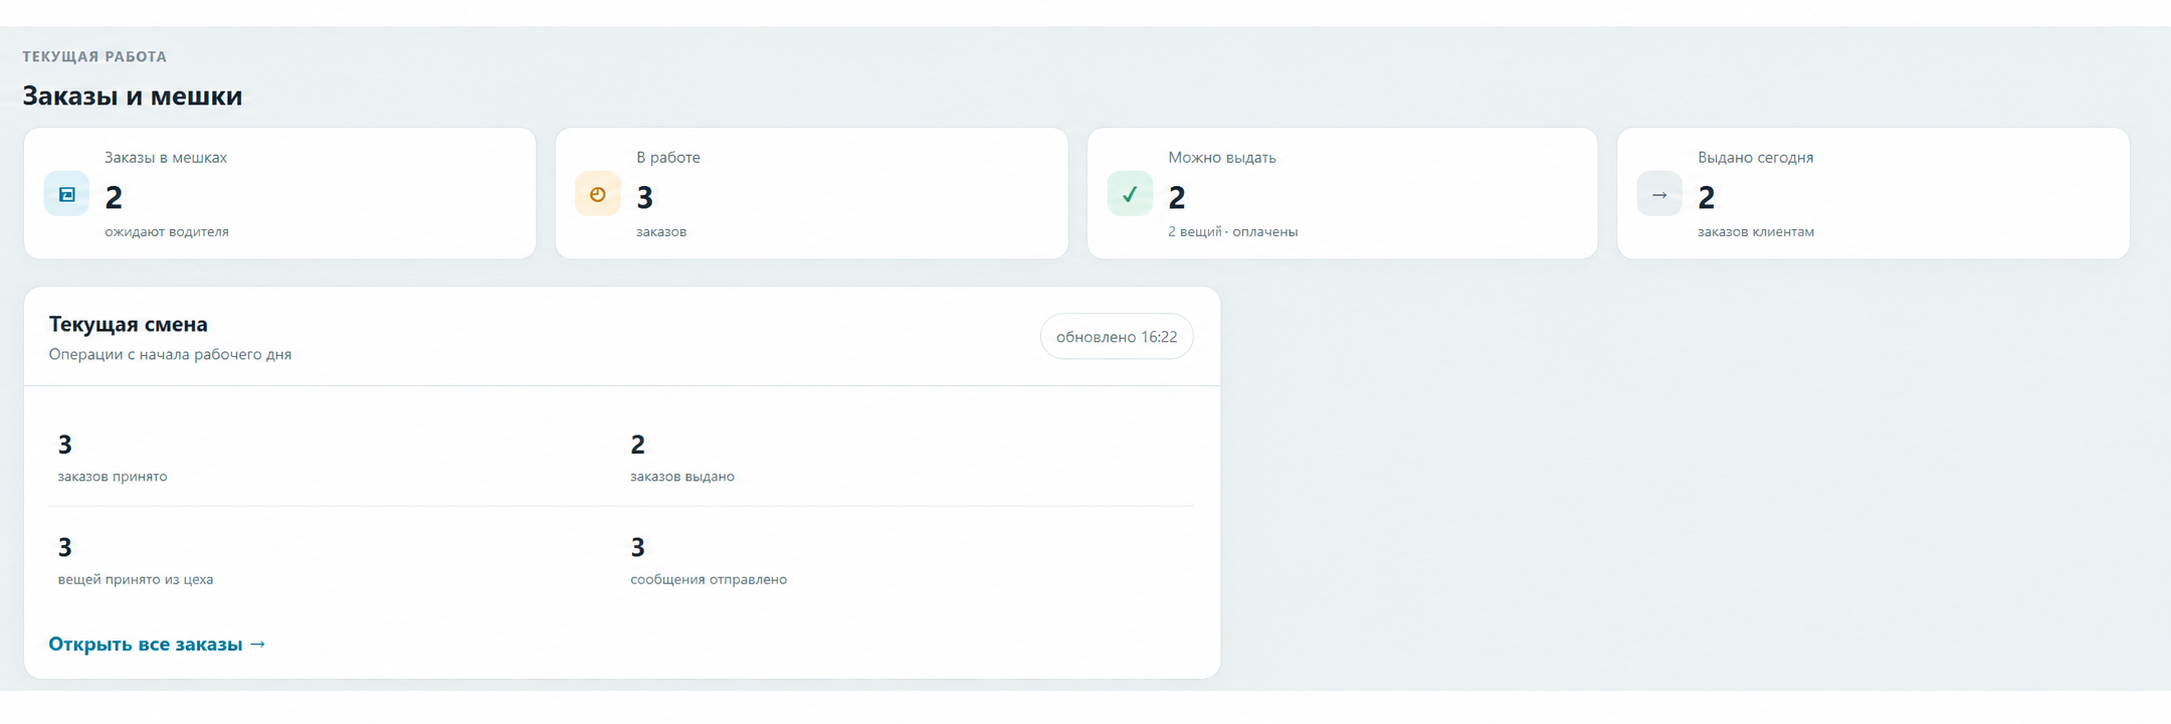Click the Можно выдать card label
The height and width of the screenshot is (724, 2171).
1222,157
